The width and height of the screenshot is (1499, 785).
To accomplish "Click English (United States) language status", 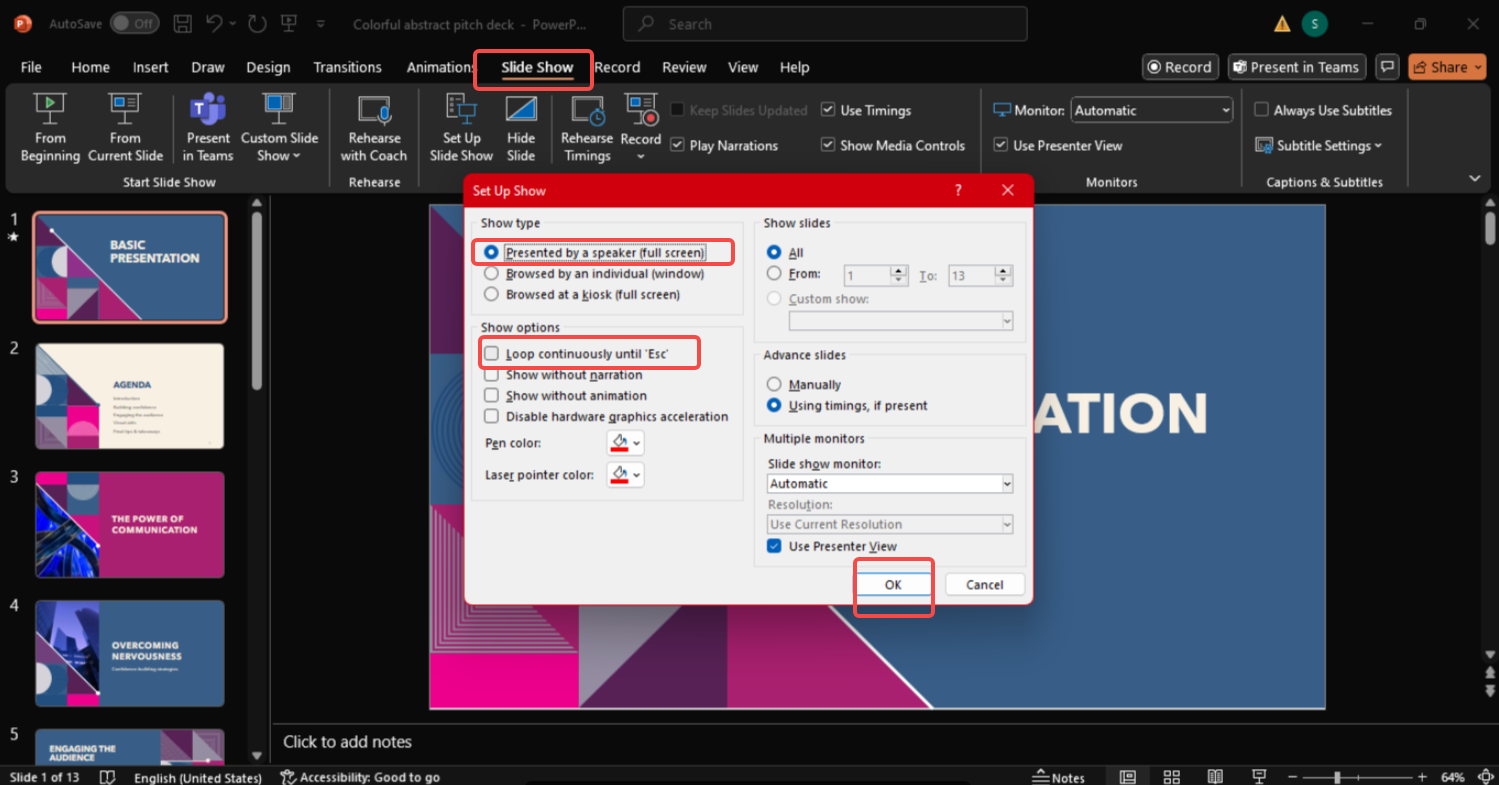I will [198, 777].
